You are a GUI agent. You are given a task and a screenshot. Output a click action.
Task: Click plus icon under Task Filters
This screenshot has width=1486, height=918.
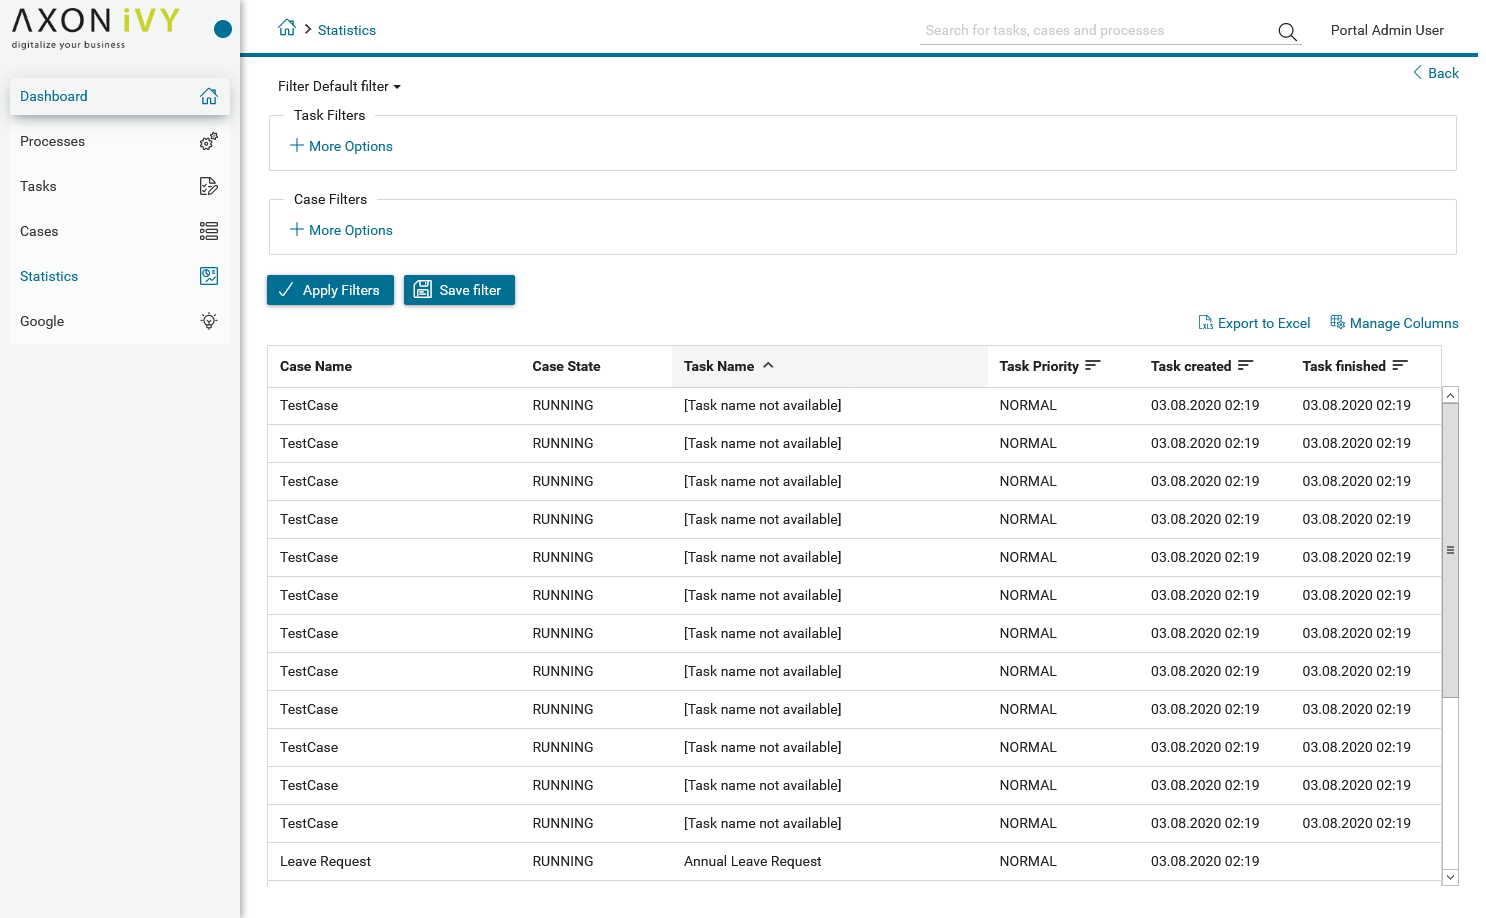coord(297,145)
